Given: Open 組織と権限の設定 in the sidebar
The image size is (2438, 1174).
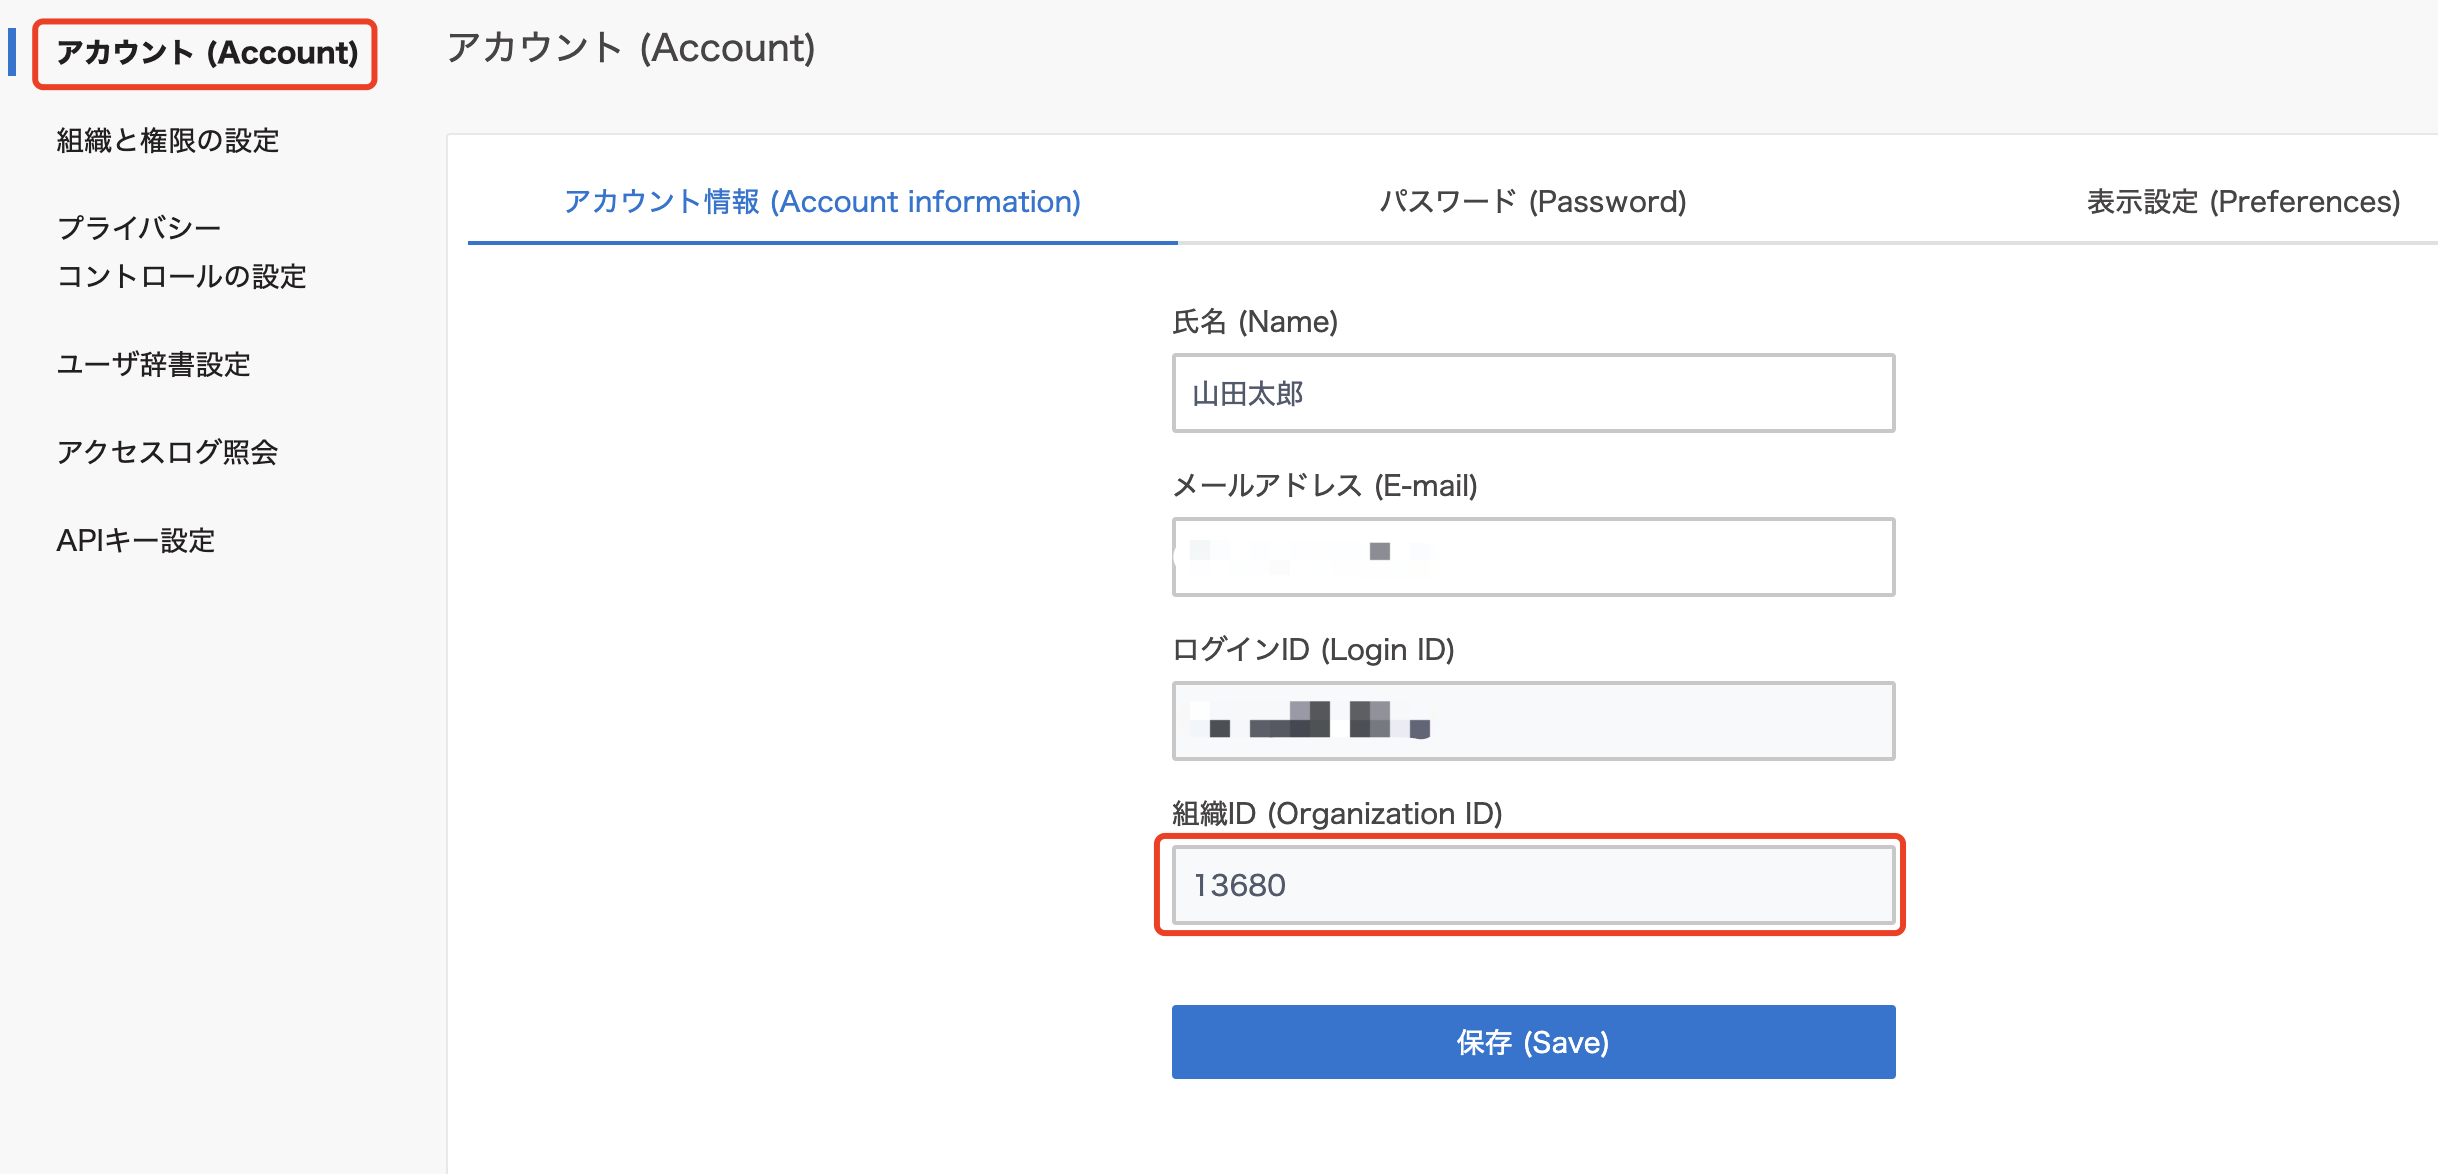Looking at the screenshot, I should pyautogui.click(x=167, y=140).
